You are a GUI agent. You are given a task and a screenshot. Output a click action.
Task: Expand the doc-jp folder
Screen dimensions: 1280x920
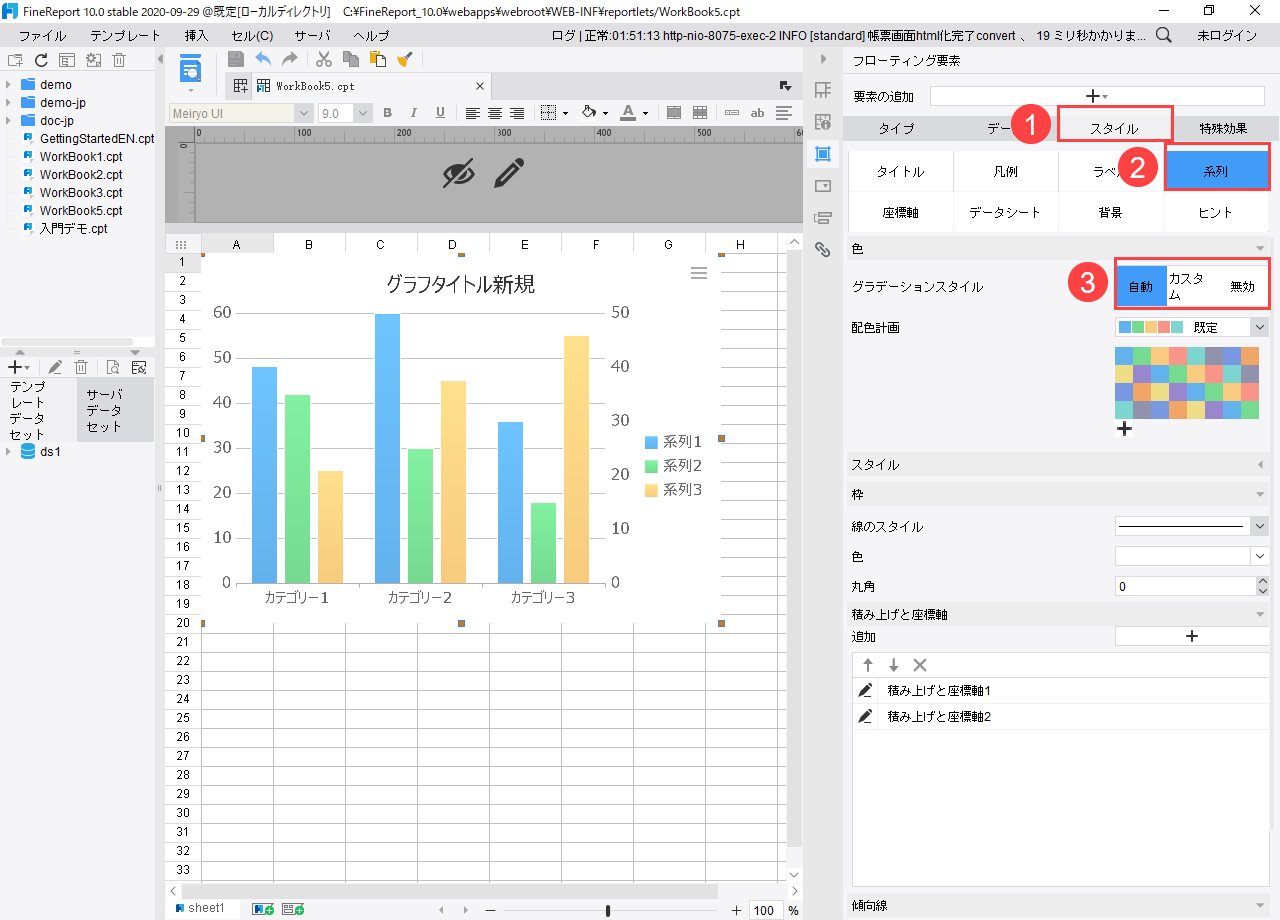point(9,121)
